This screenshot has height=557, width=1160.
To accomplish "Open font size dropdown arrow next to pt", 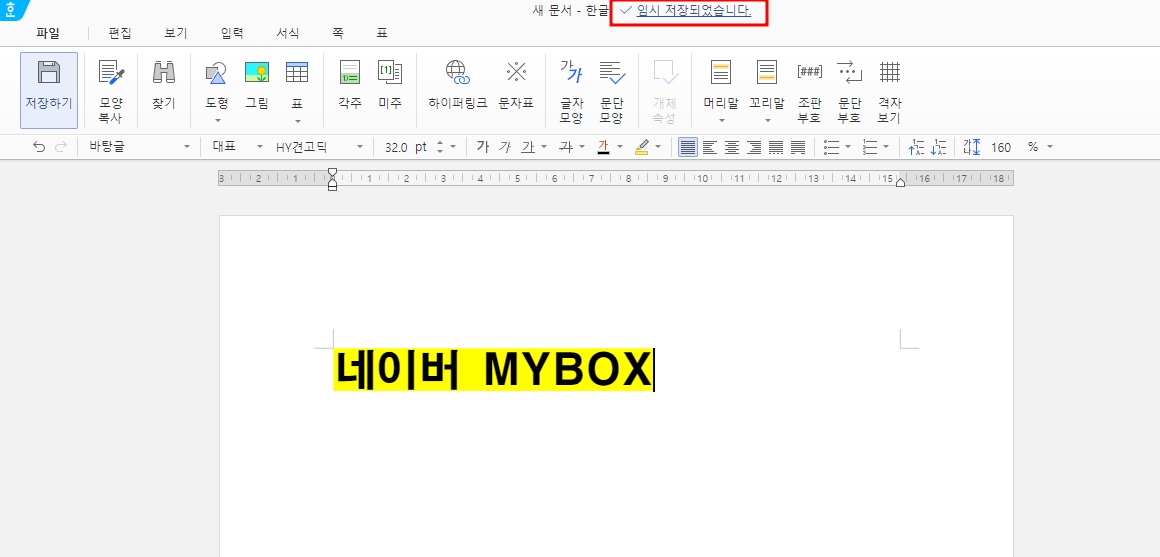I will [x=453, y=147].
